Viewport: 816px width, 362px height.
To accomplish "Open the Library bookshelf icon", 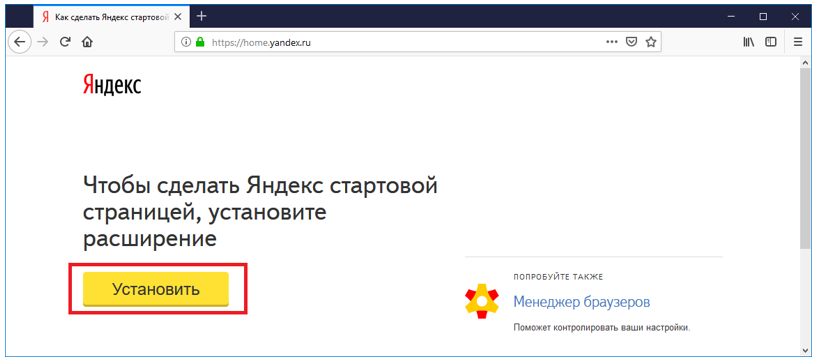I will [748, 43].
